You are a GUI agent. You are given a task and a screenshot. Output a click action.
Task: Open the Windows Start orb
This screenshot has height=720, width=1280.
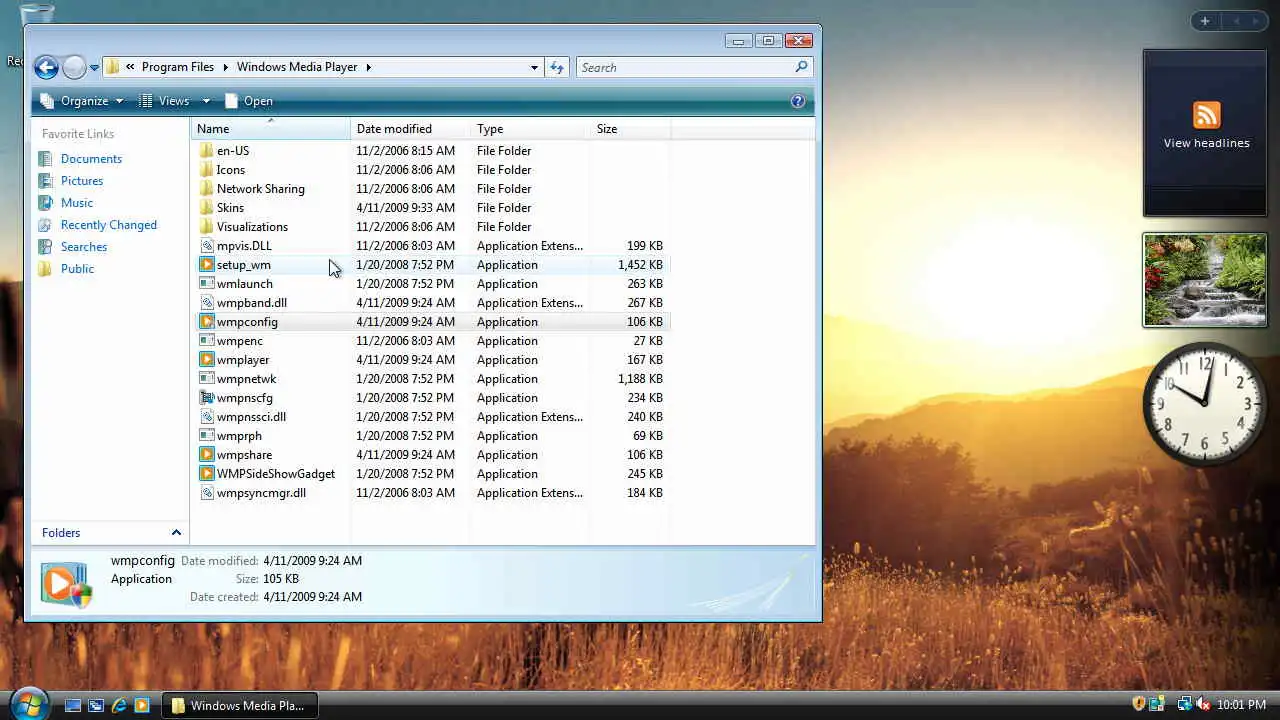pos(30,704)
